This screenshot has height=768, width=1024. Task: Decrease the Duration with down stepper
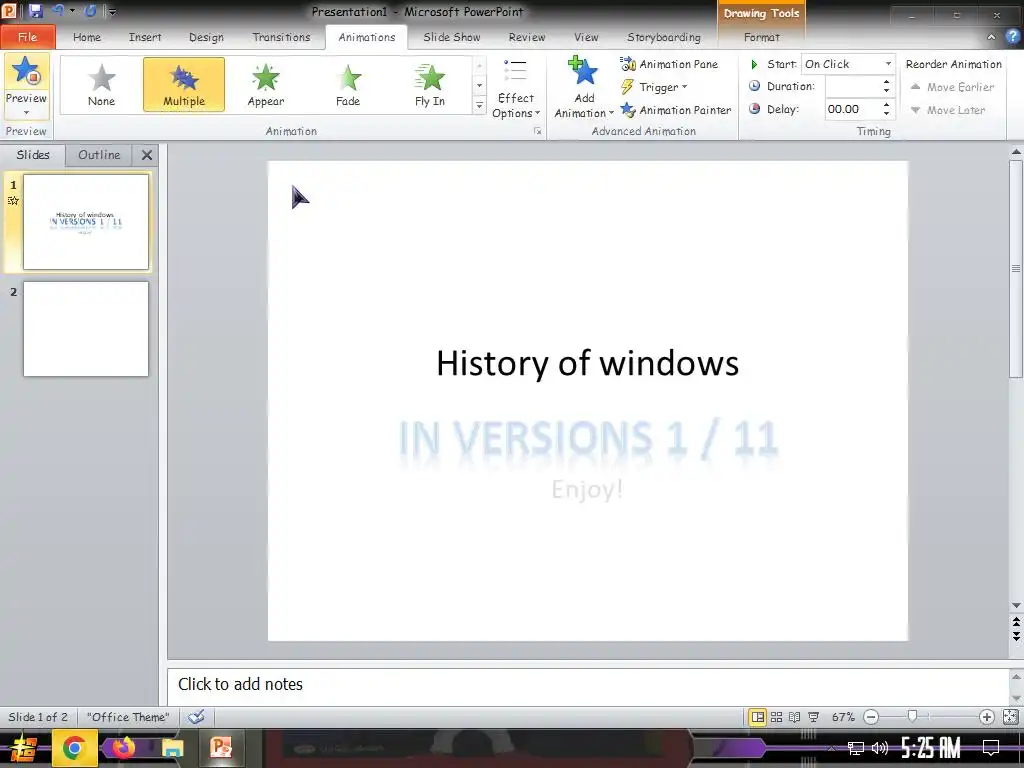(886, 91)
